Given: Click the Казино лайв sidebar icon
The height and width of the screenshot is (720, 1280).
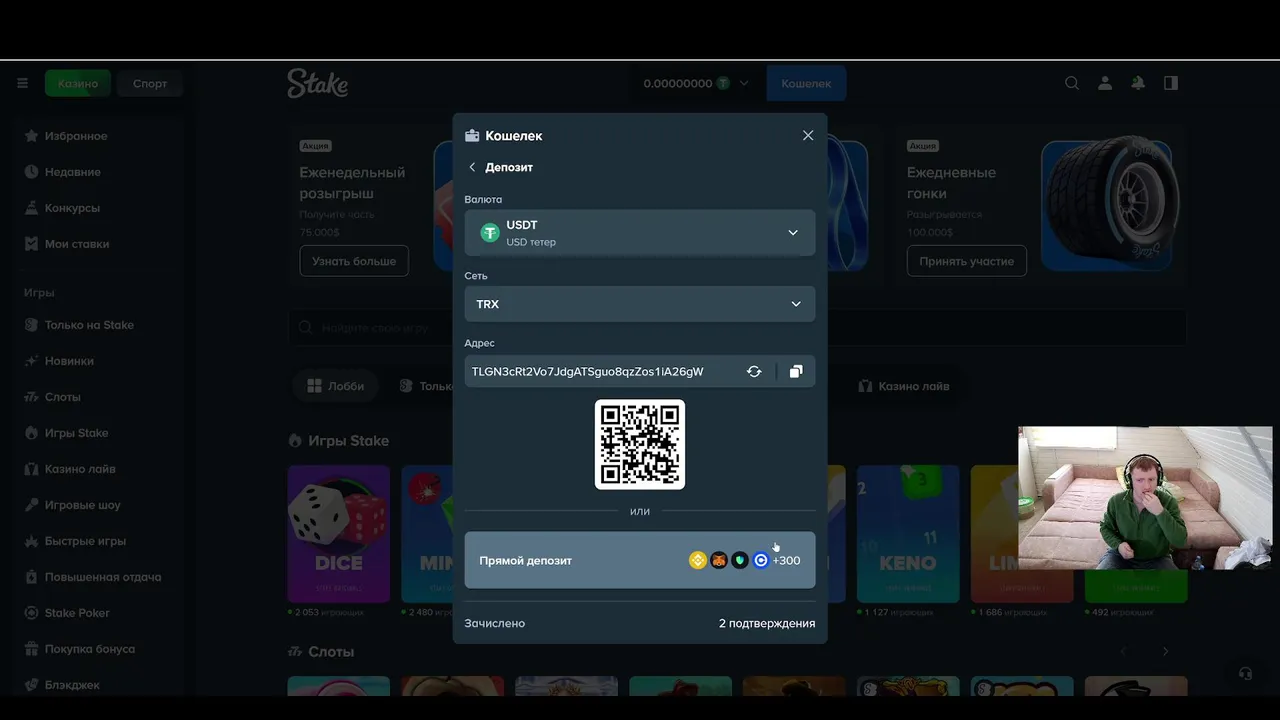Looking at the screenshot, I should pyautogui.click(x=31, y=469).
